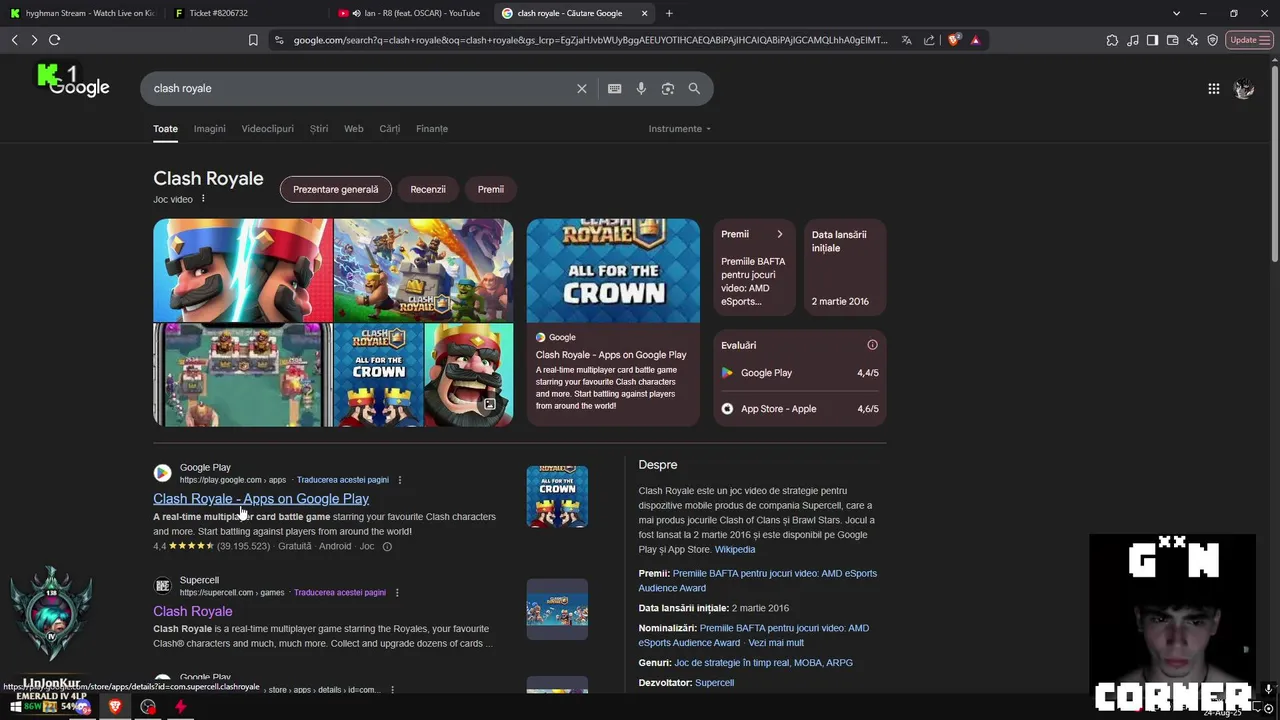The image size is (1280, 720).
Task: Open the tab search dropdown arrow
Action: [x=1176, y=13]
